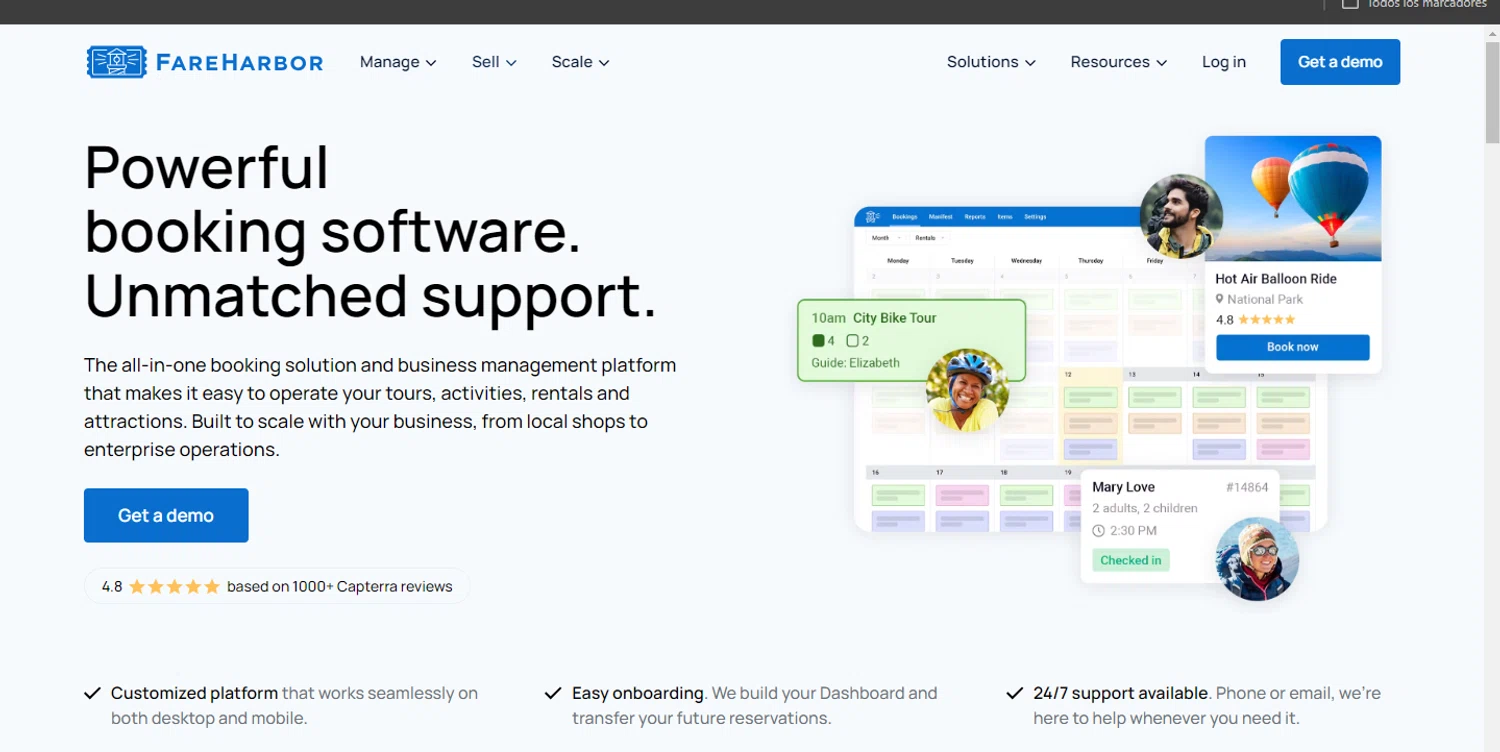
Task: Click the "City Bike Tour" title
Action: click(x=895, y=318)
